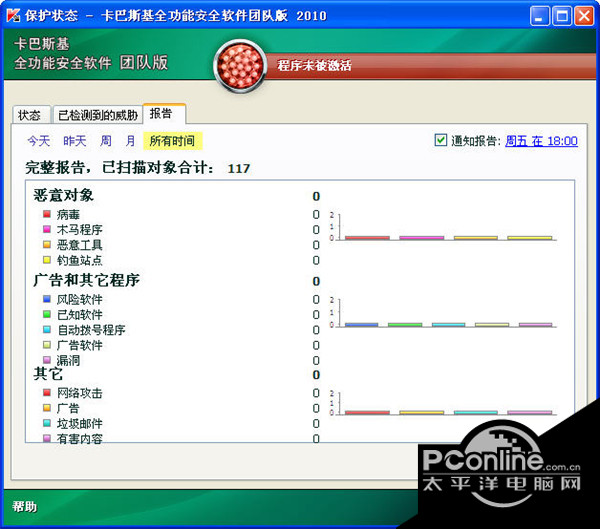Click the yellow 钓鱼站点 color swatch
The width and height of the screenshot is (600, 529).
tap(47, 260)
